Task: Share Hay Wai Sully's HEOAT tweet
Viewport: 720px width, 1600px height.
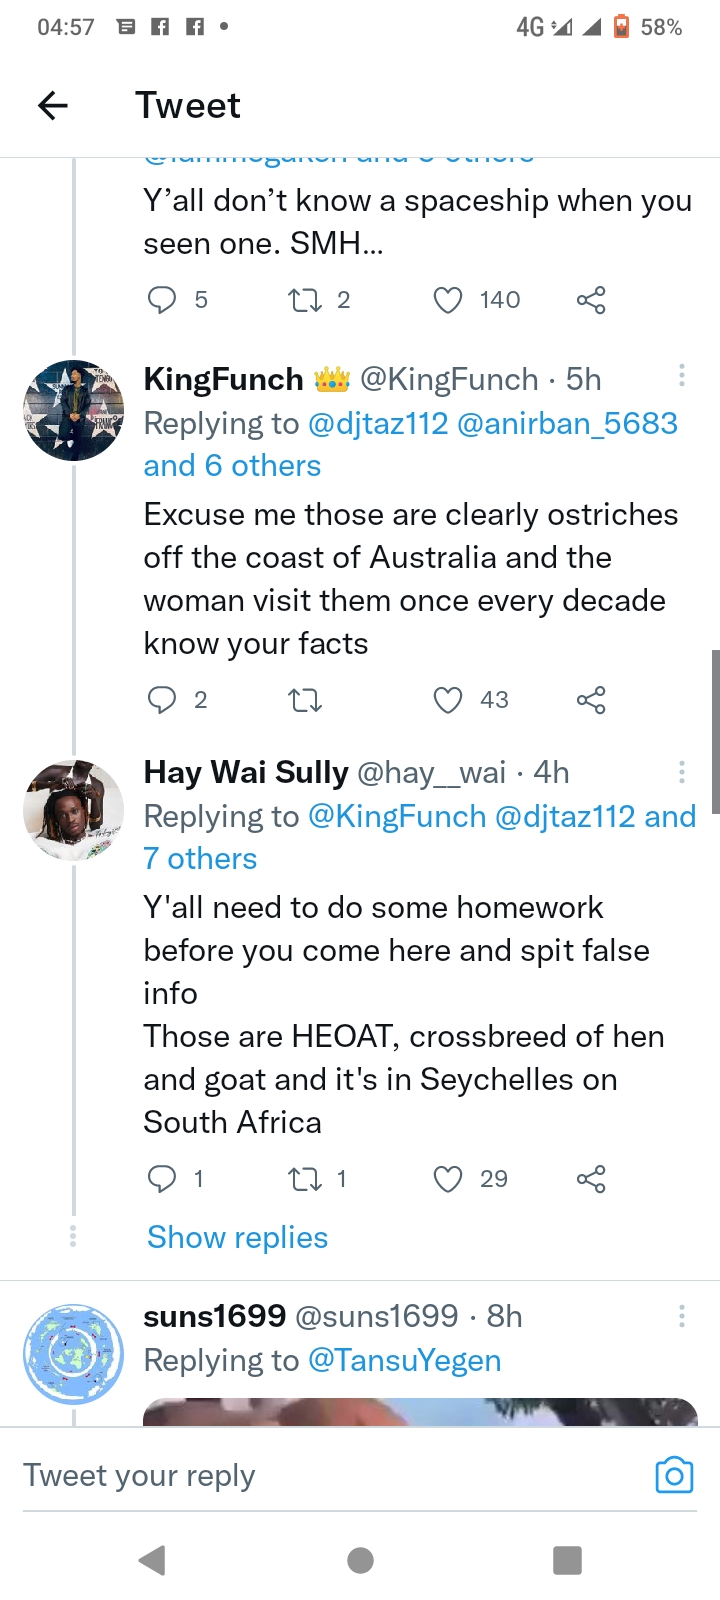Action: coord(591,1179)
